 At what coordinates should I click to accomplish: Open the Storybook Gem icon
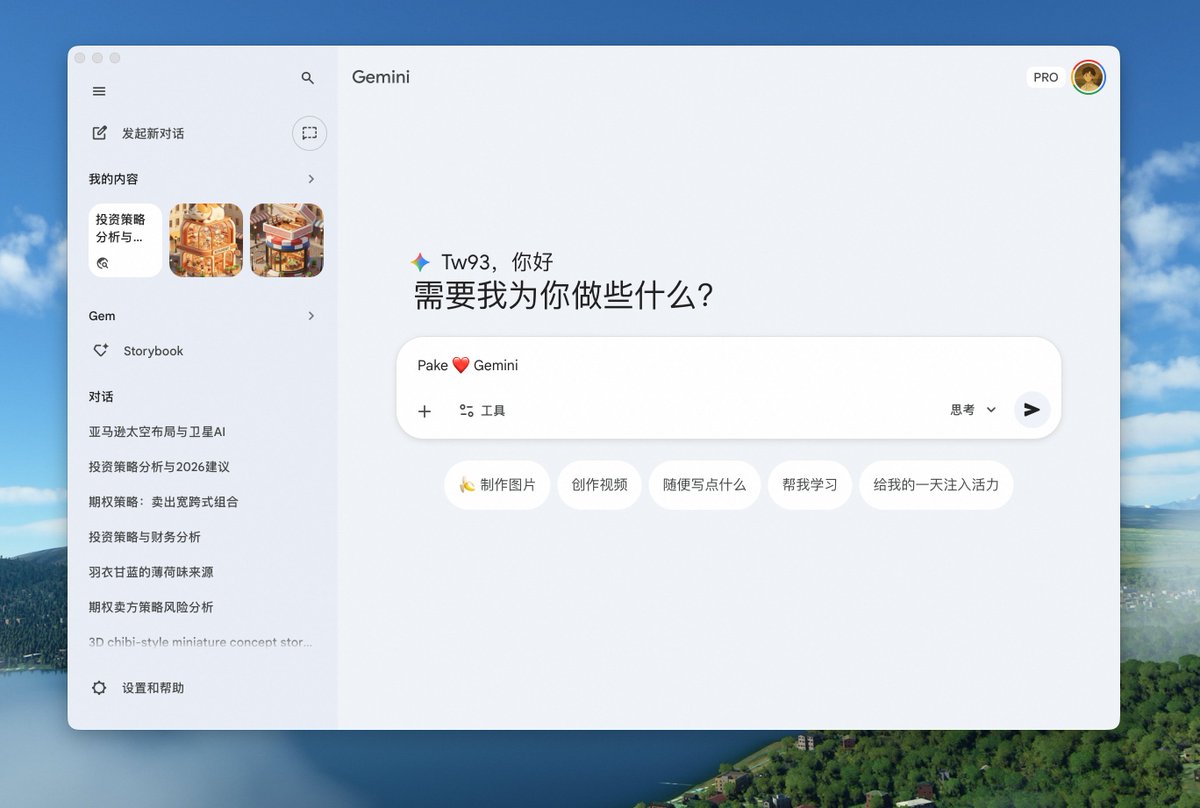(x=100, y=351)
